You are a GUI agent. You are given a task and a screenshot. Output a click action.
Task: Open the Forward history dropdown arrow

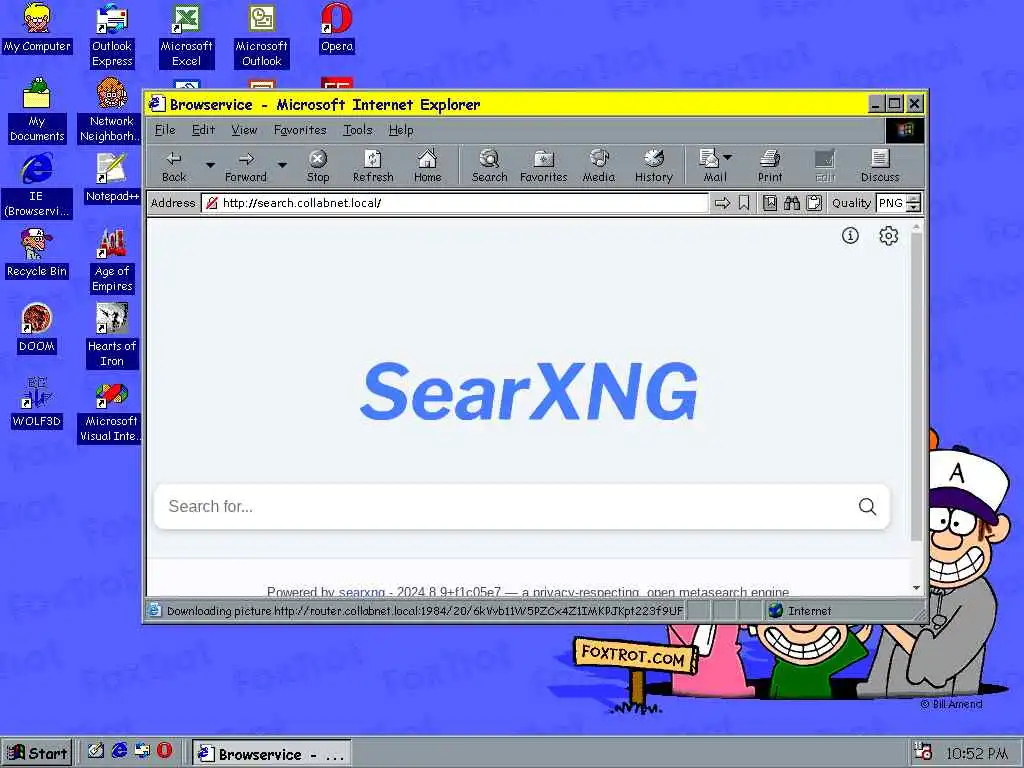click(282, 165)
